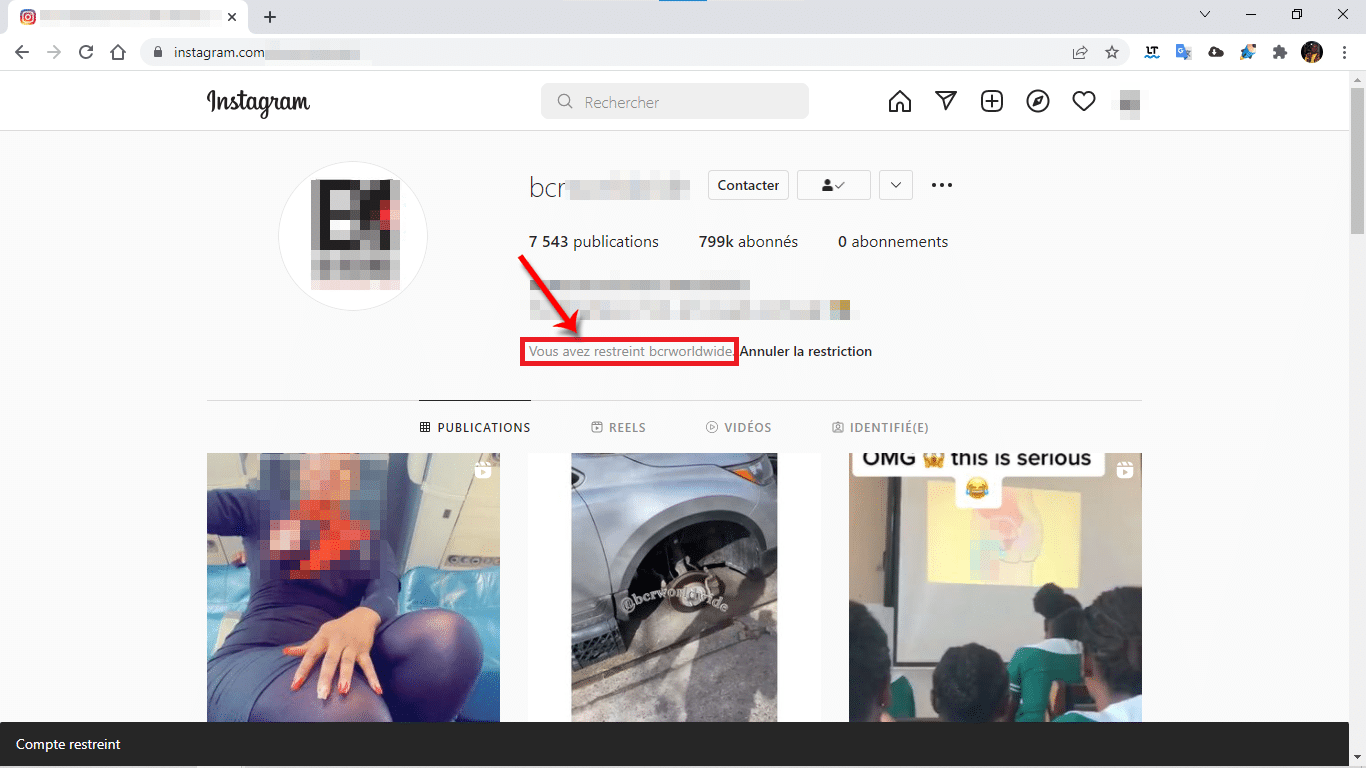Switch to the PUBLICATIONS tab
The width and height of the screenshot is (1366, 768).
point(475,427)
